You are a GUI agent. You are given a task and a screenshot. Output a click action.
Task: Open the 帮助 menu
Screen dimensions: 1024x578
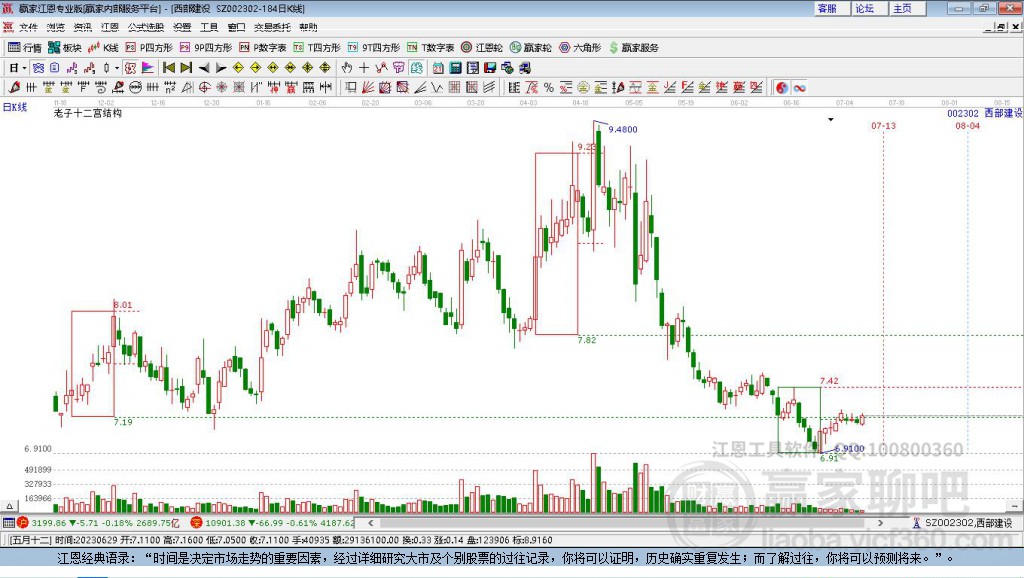pyautogui.click(x=308, y=27)
